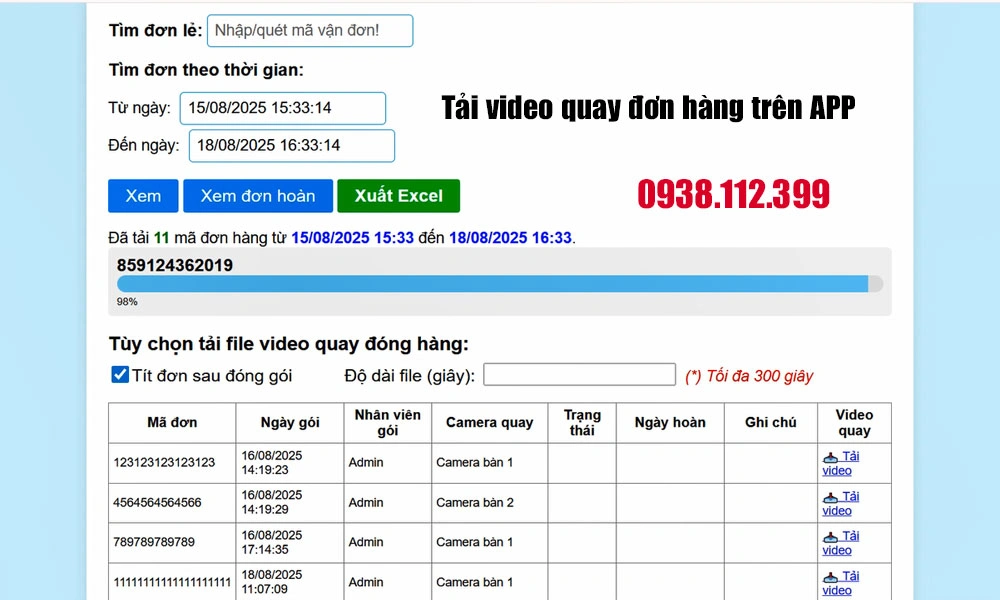1000x600 pixels.
Task: Click the order number 859124362019 above the progress bar
Action: (x=174, y=266)
